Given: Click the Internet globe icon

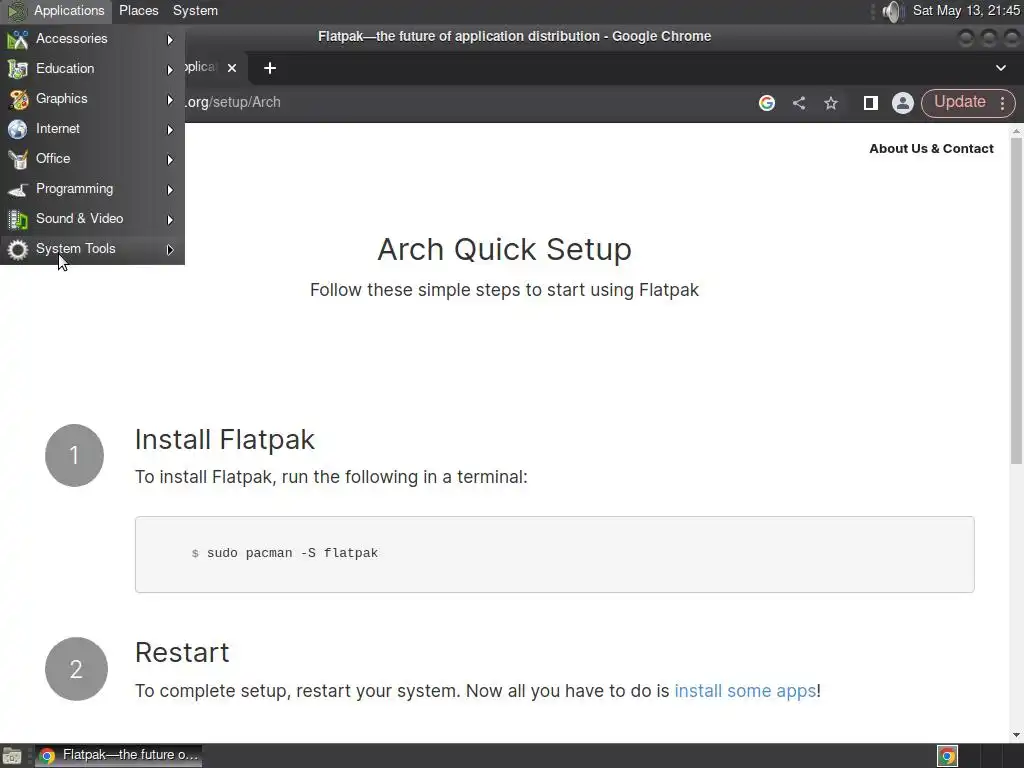Looking at the screenshot, I should (x=18, y=129).
